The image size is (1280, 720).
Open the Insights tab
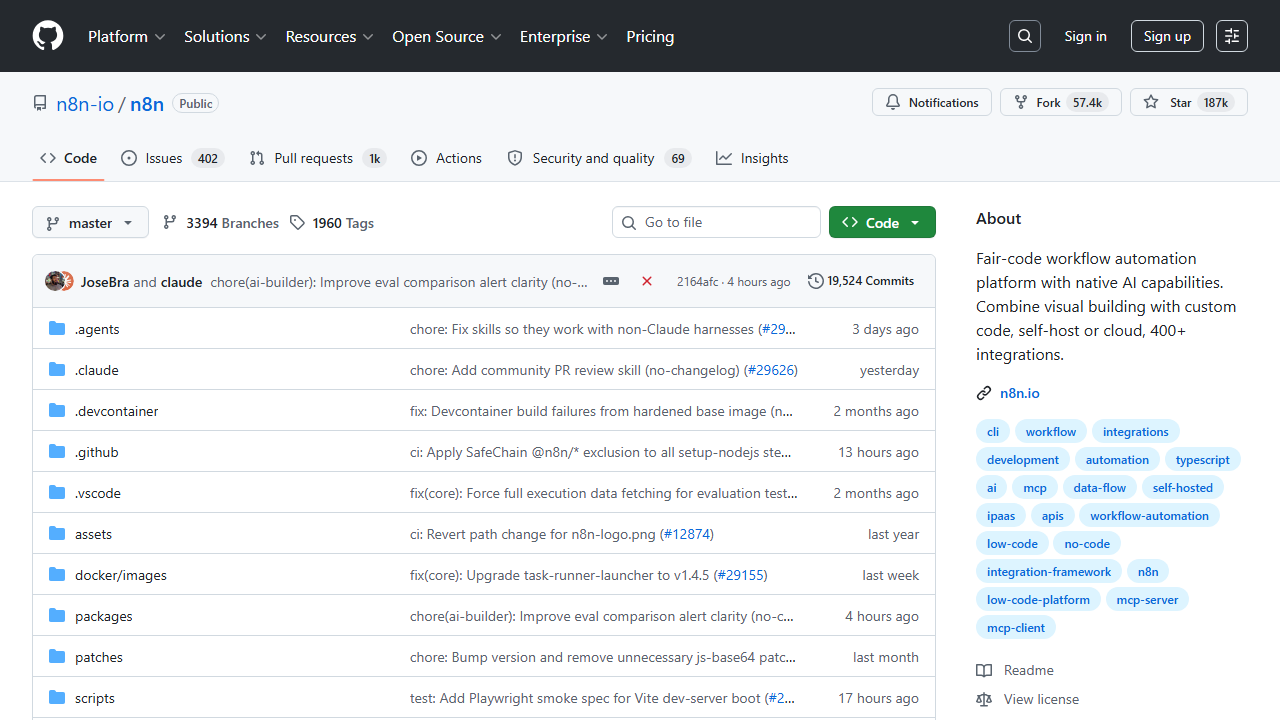(752, 158)
